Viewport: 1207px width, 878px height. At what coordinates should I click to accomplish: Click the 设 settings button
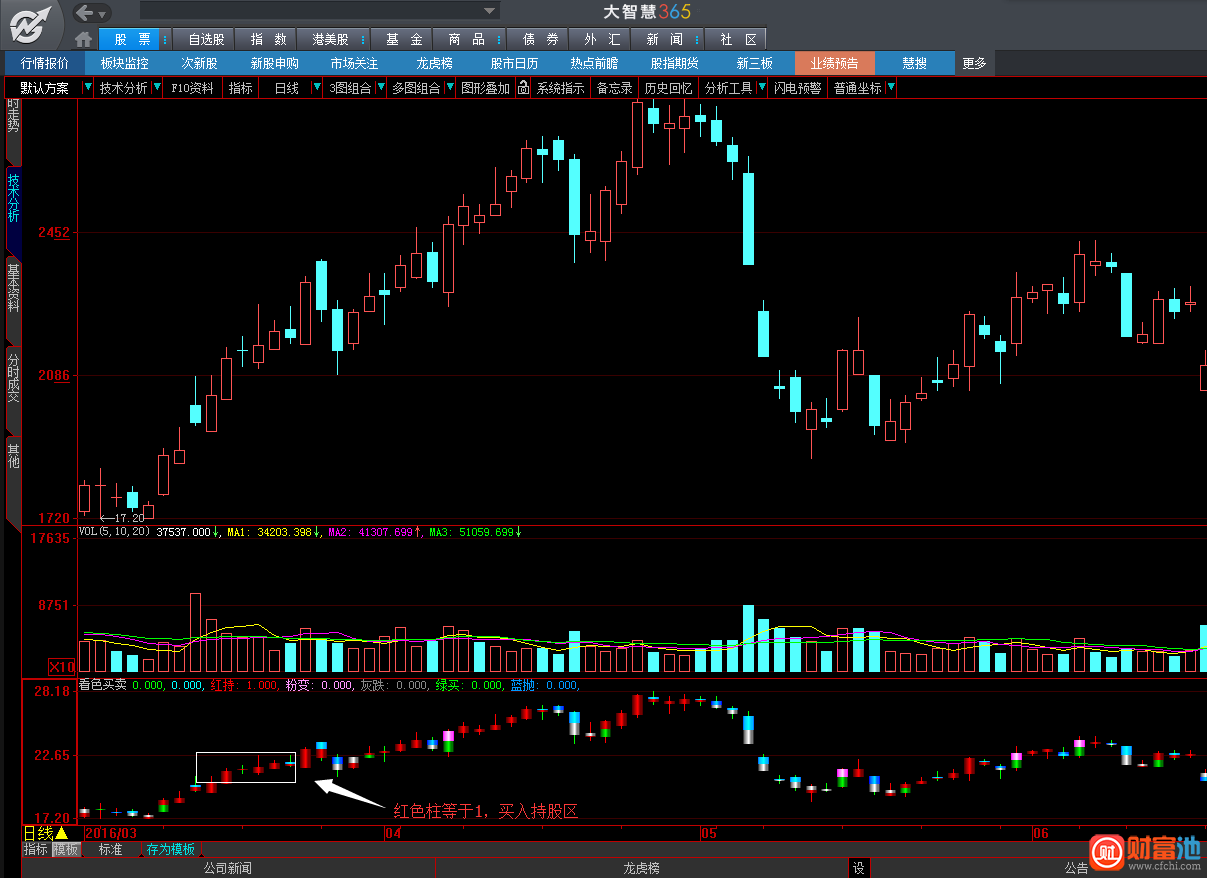click(859, 868)
